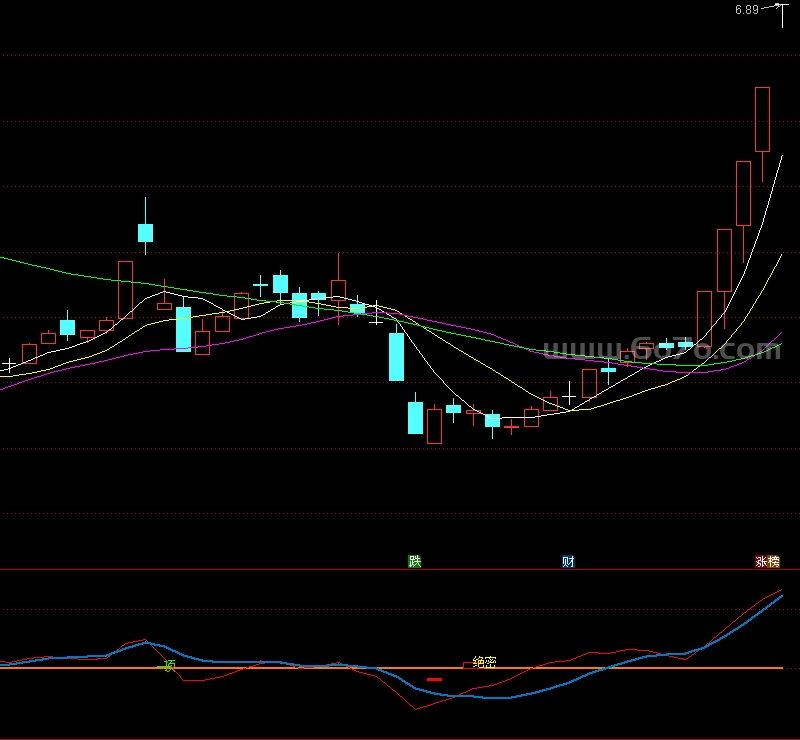The image size is (800, 740).
Task: Select the yellow 绝密 signal label
Action: (484, 662)
